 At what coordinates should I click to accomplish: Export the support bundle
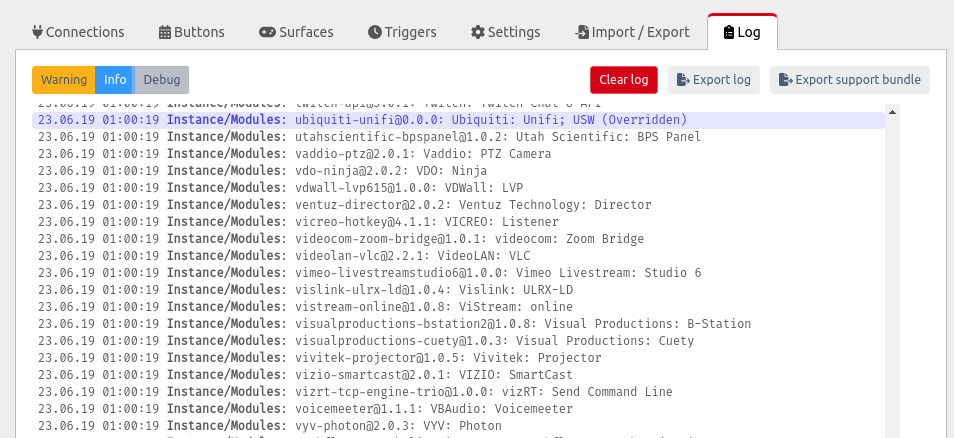850,80
